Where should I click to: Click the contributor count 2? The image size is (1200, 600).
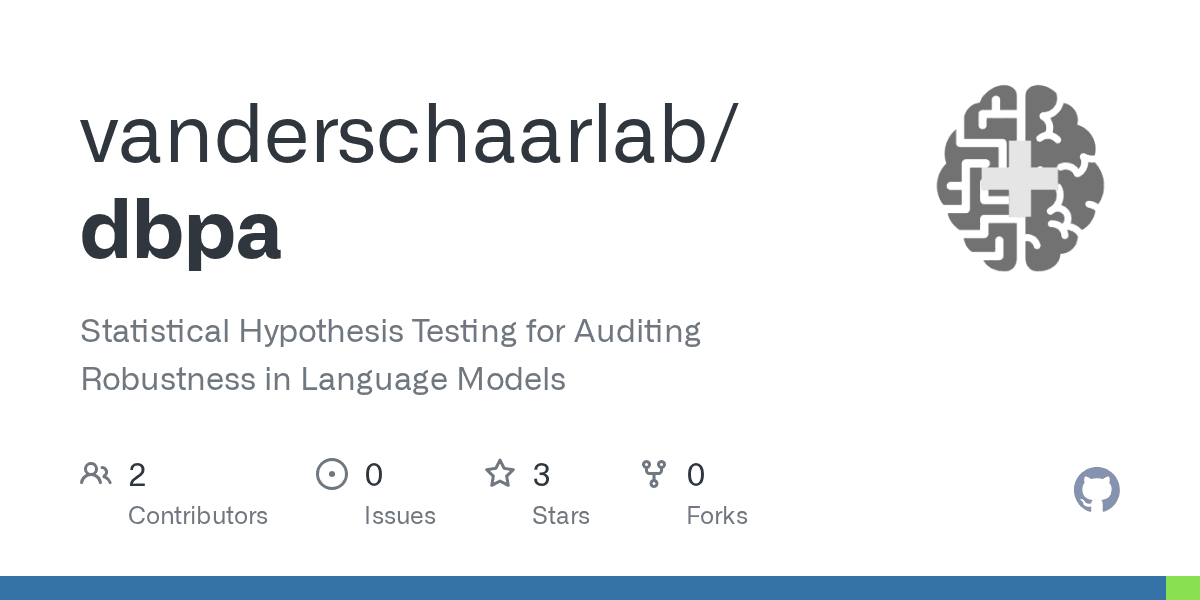pyautogui.click(x=137, y=475)
